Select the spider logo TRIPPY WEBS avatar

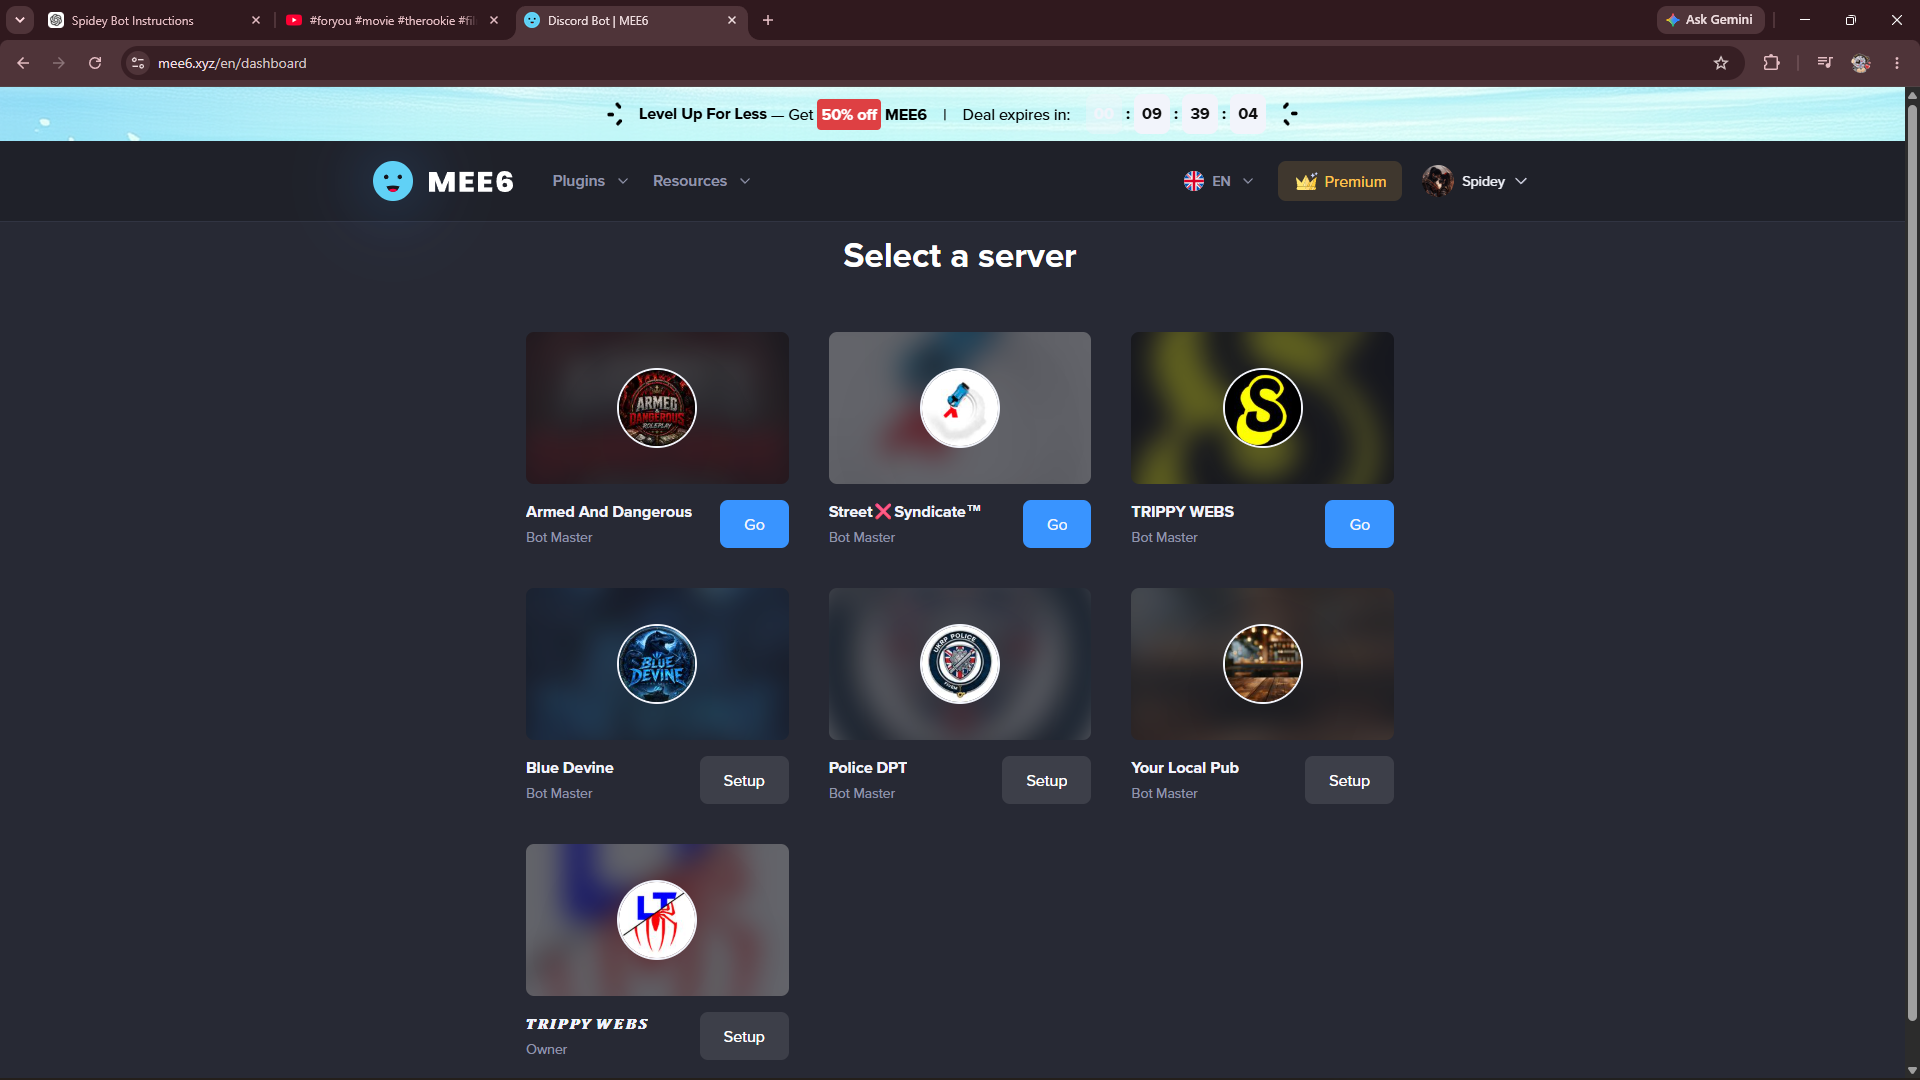(657, 920)
